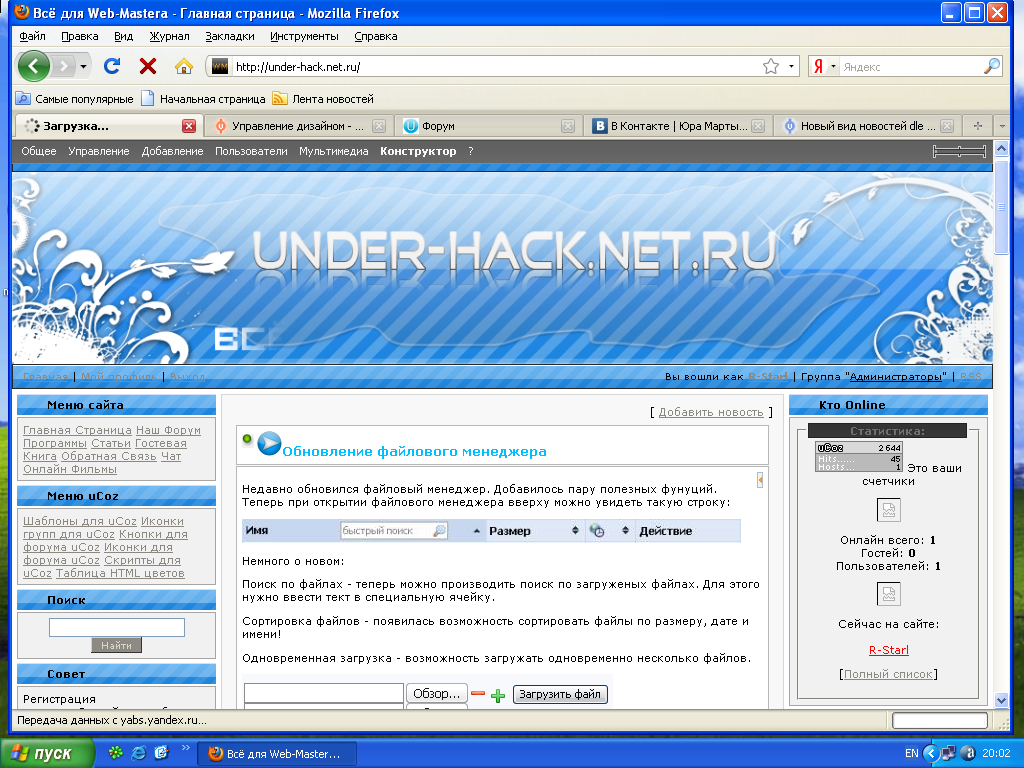Click the Найти search button
Screen dimensions: 1024x768
tap(116, 645)
